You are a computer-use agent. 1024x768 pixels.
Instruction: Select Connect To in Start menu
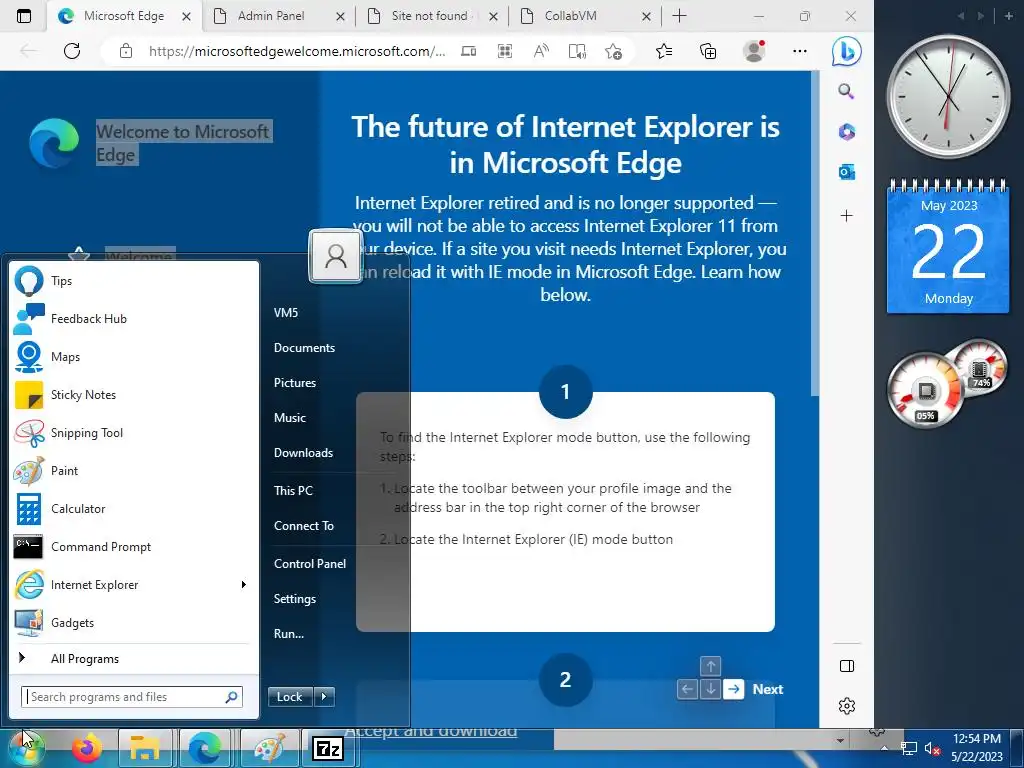(304, 526)
